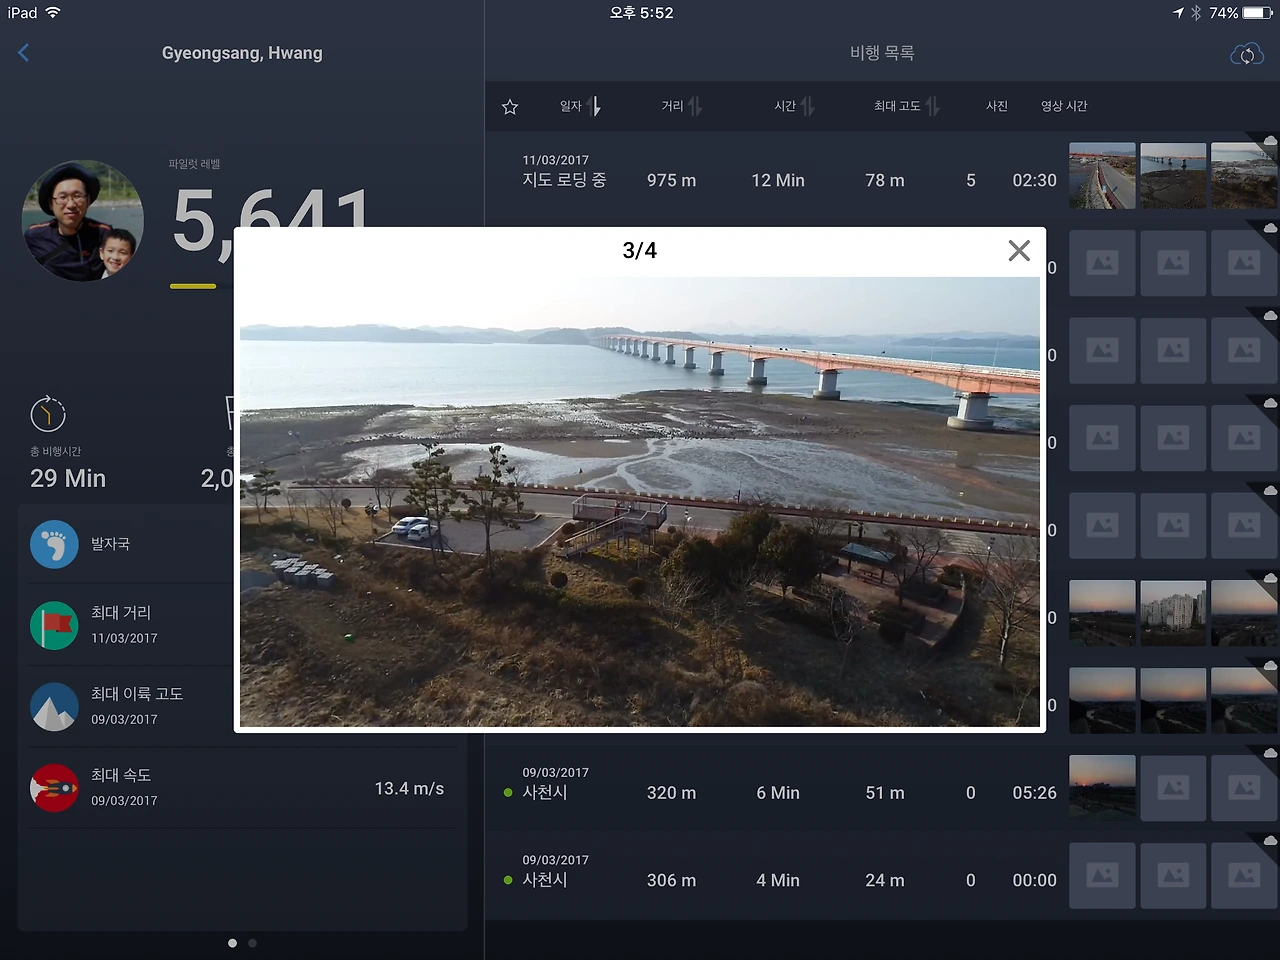The width and height of the screenshot is (1280, 960).
Task: Select the 975 m distance value
Action: [x=671, y=180]
